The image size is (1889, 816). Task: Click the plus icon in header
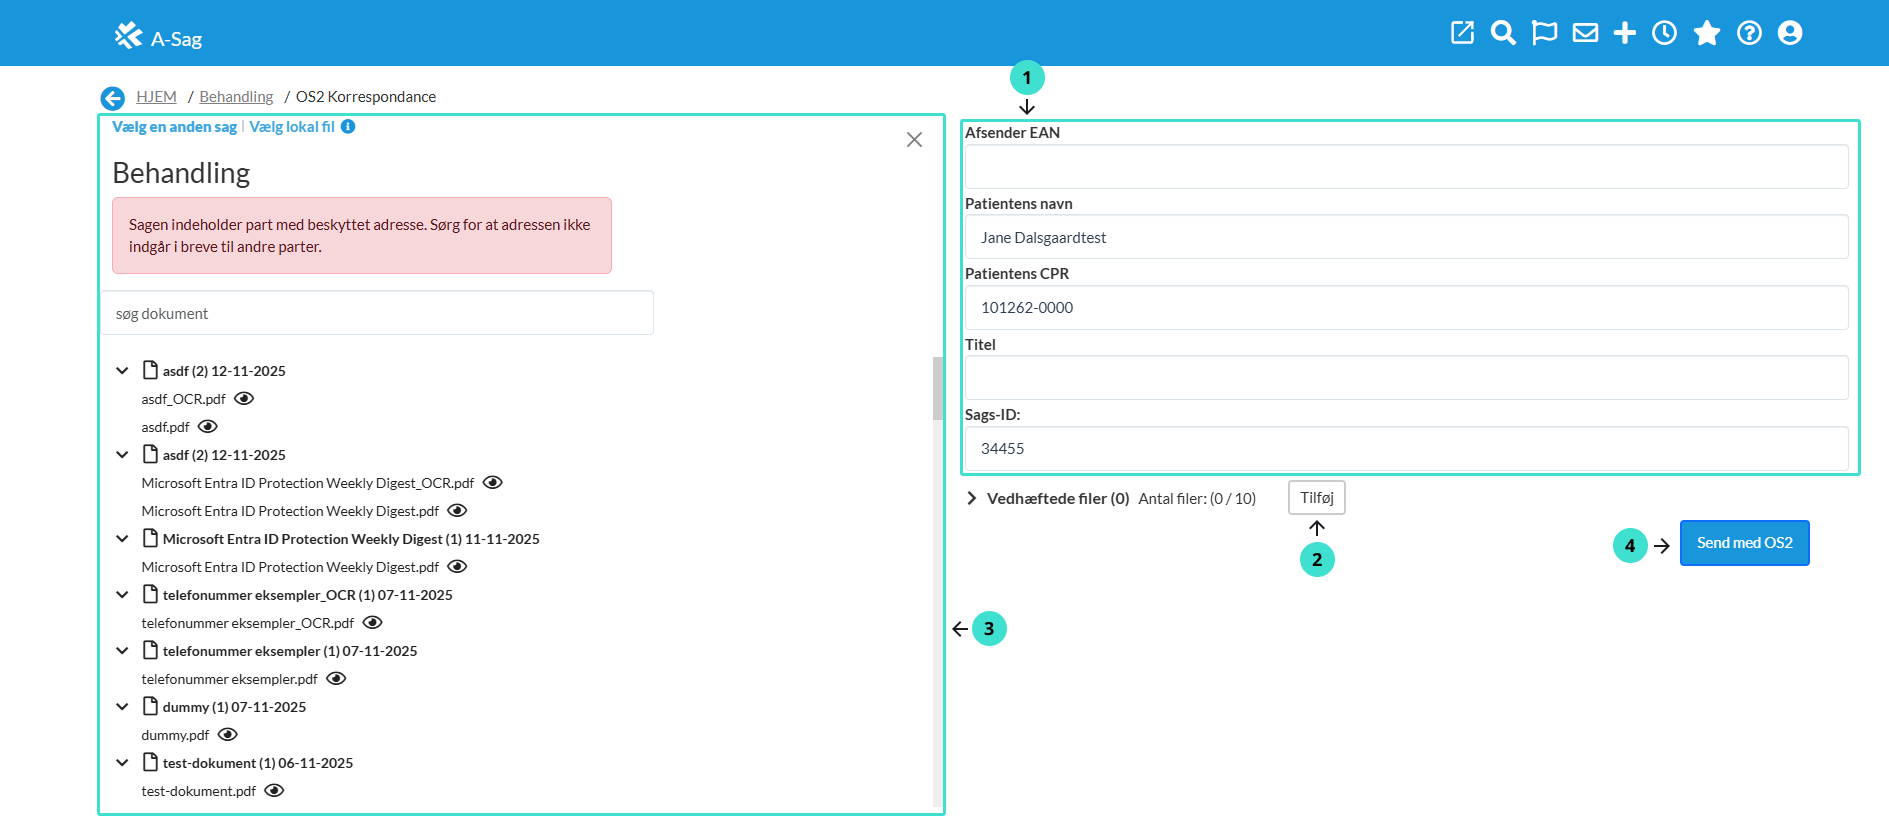click(x=1625, y=33)
